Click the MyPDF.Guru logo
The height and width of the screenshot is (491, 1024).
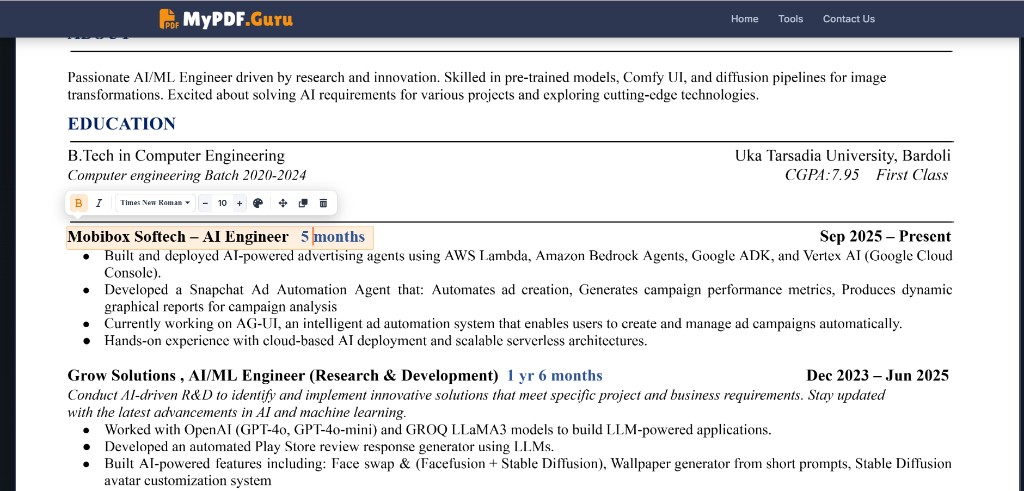[226, 19]
